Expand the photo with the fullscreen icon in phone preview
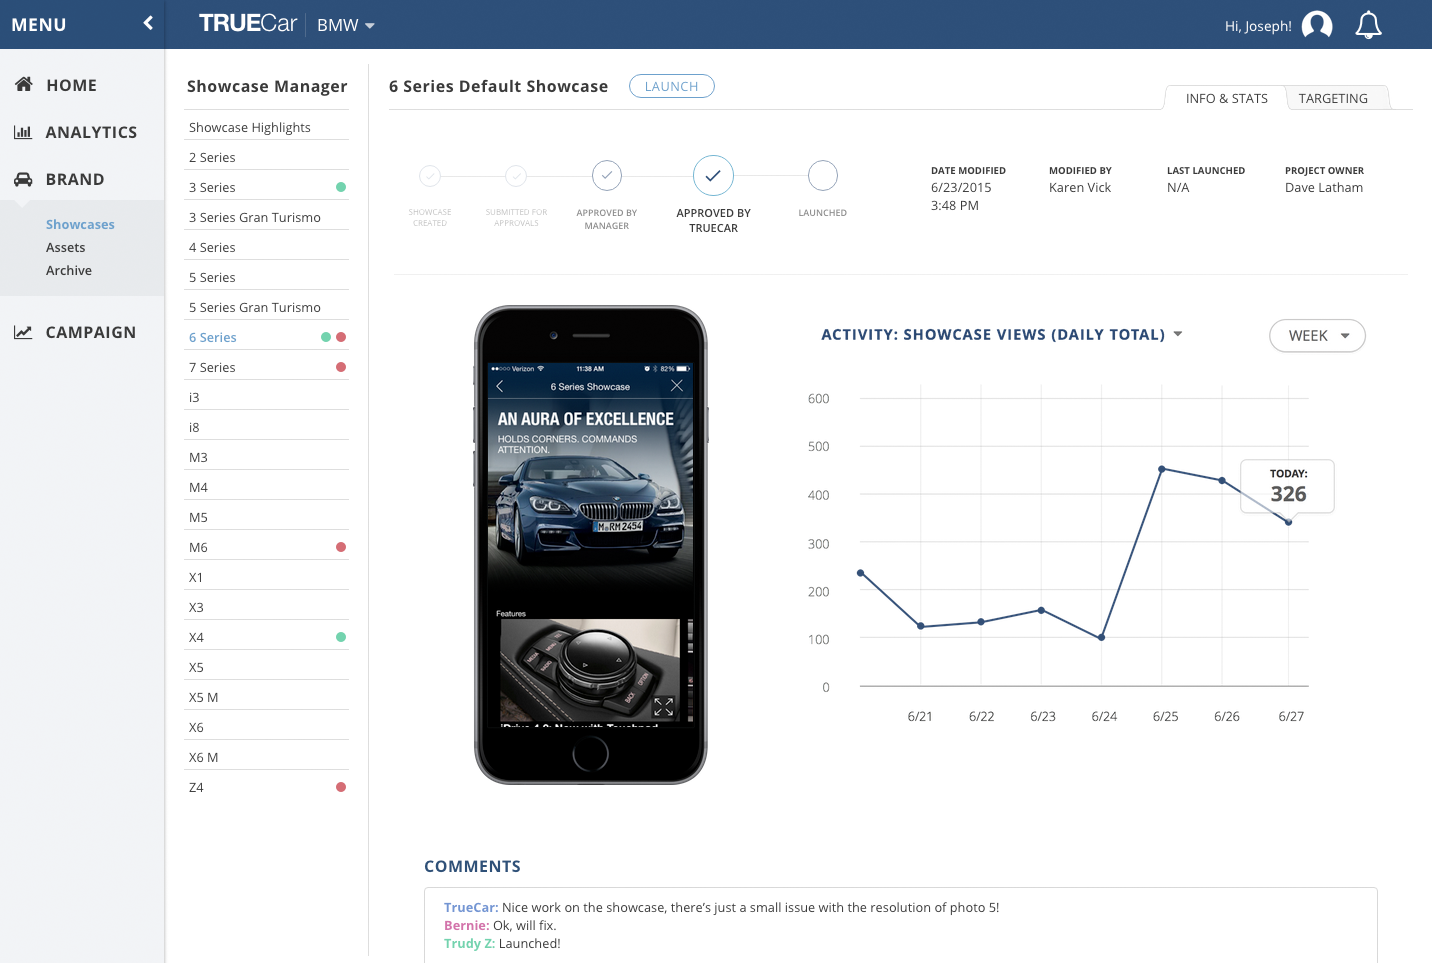Image resolution: width=1432 pixels, height=963 pixels. [x=664, y=707]
